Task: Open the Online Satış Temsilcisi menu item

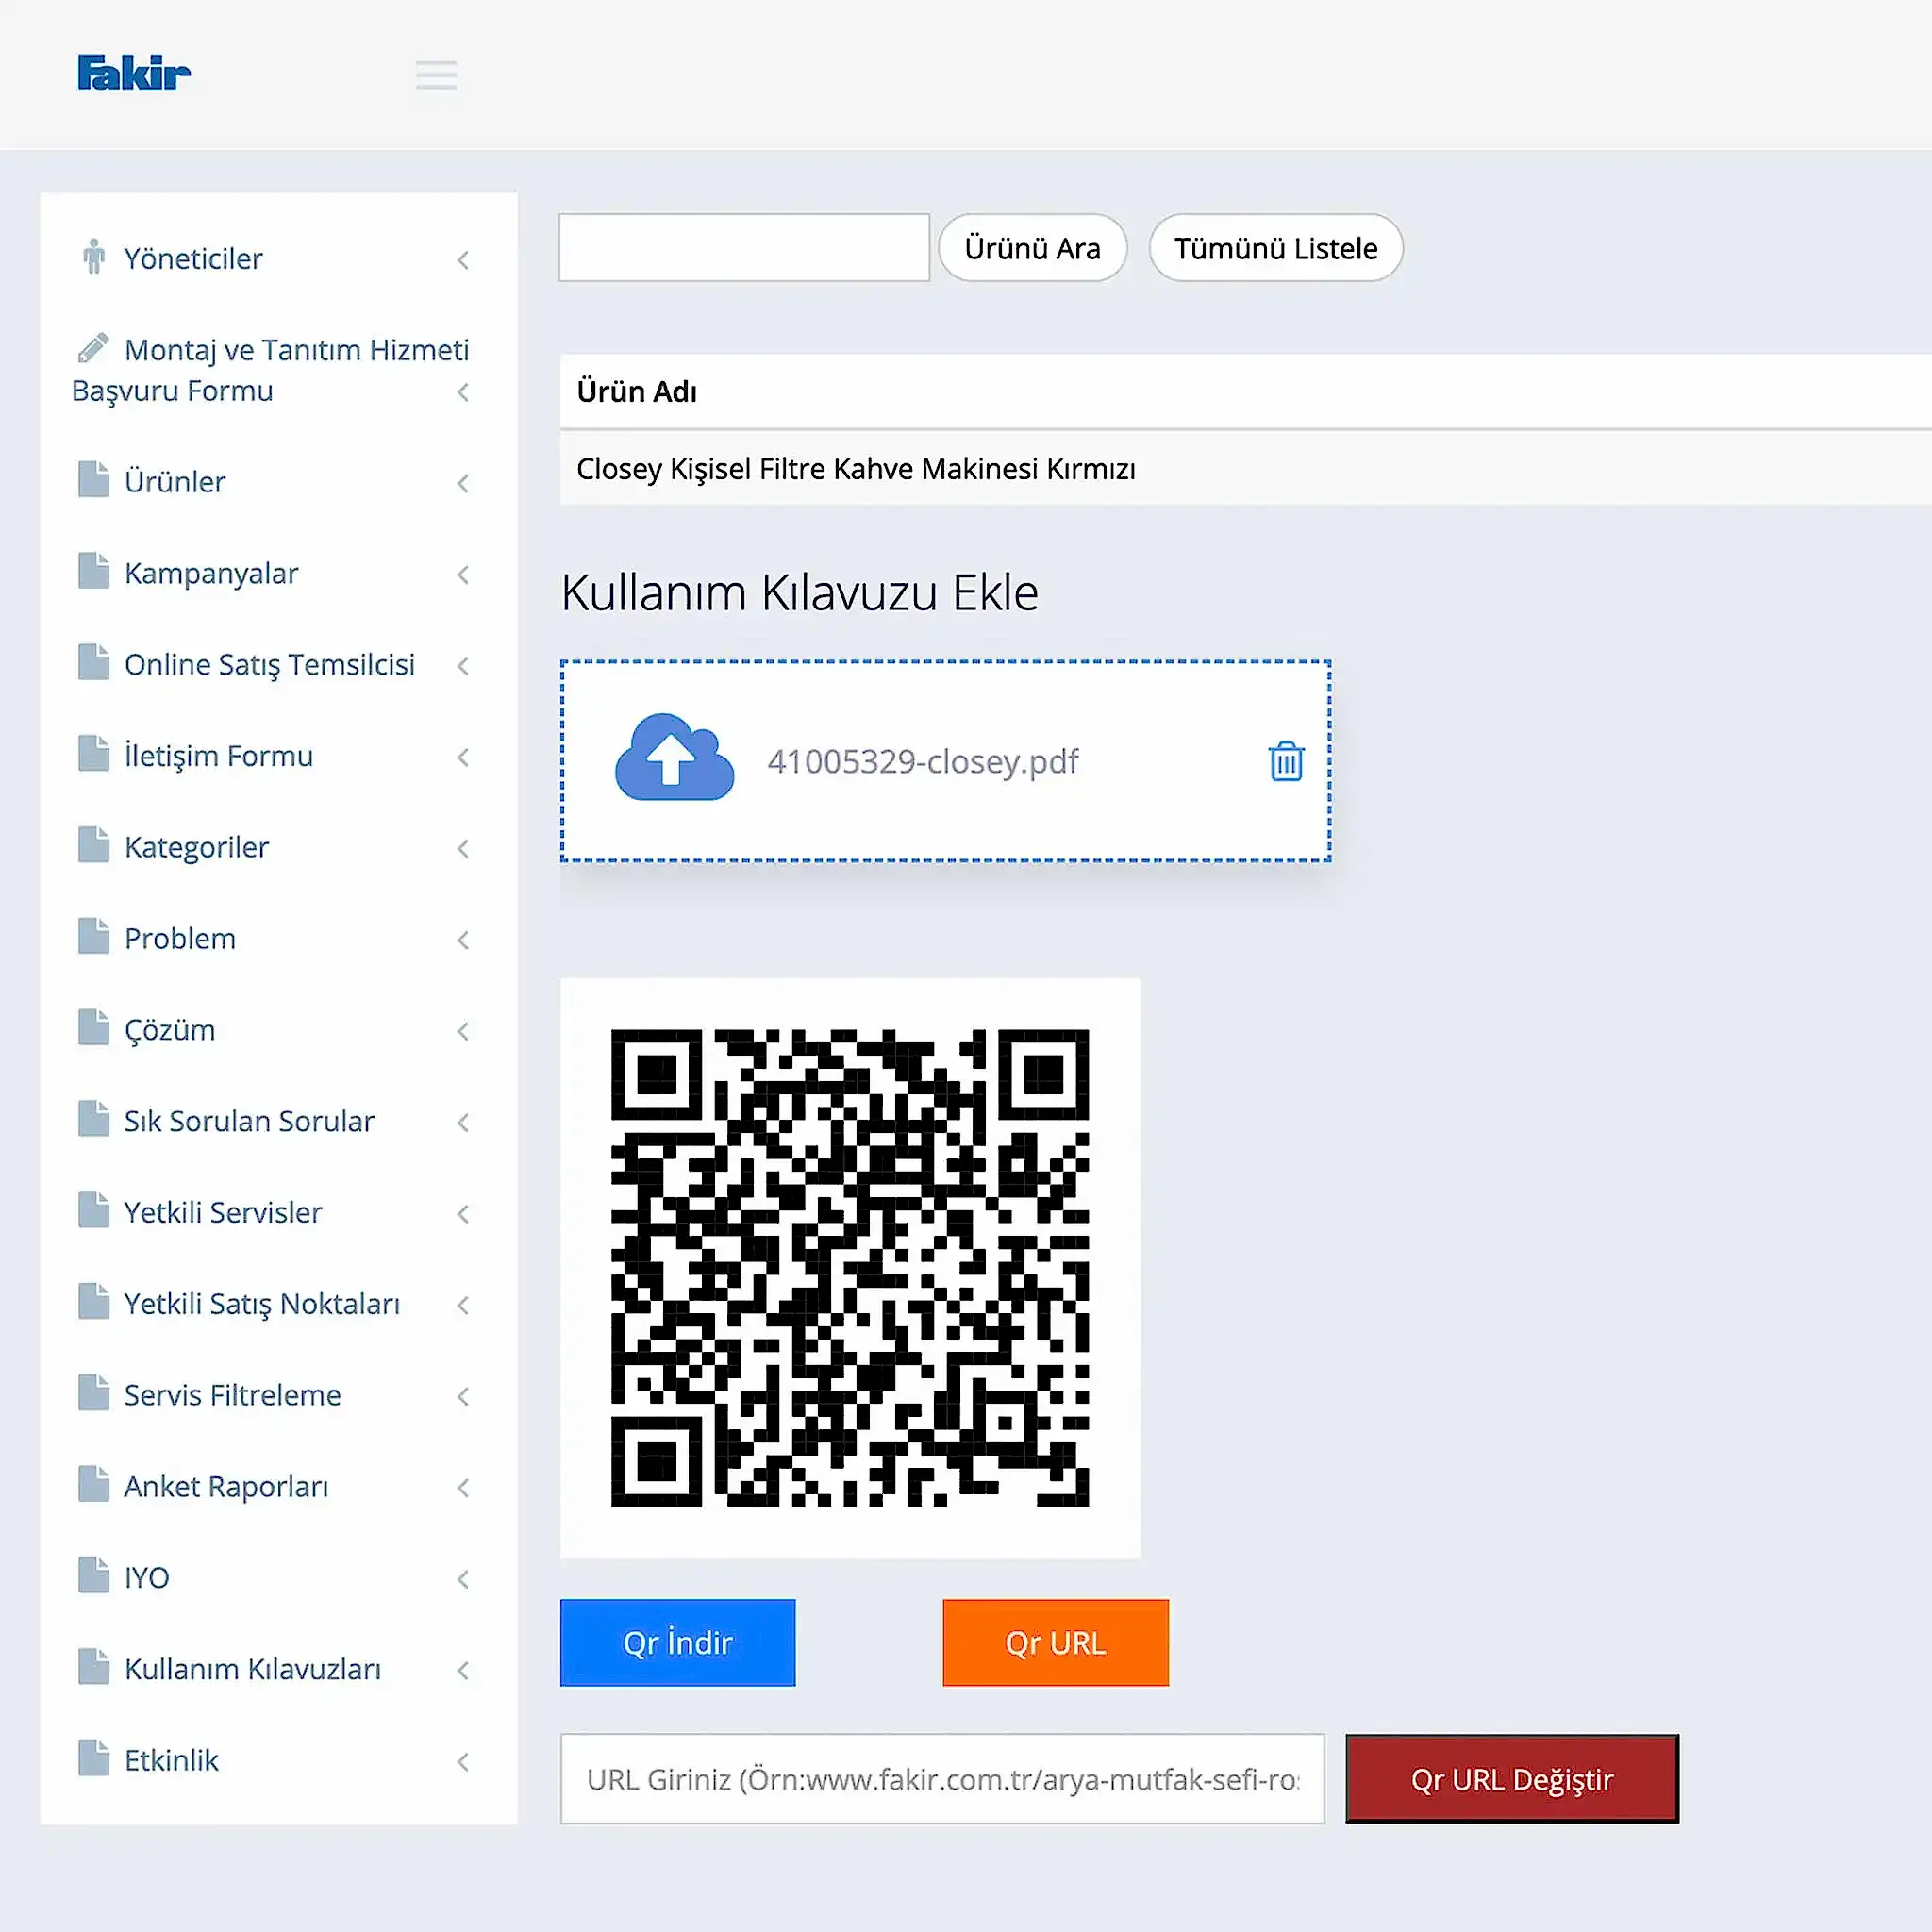Action: (269, 665)
